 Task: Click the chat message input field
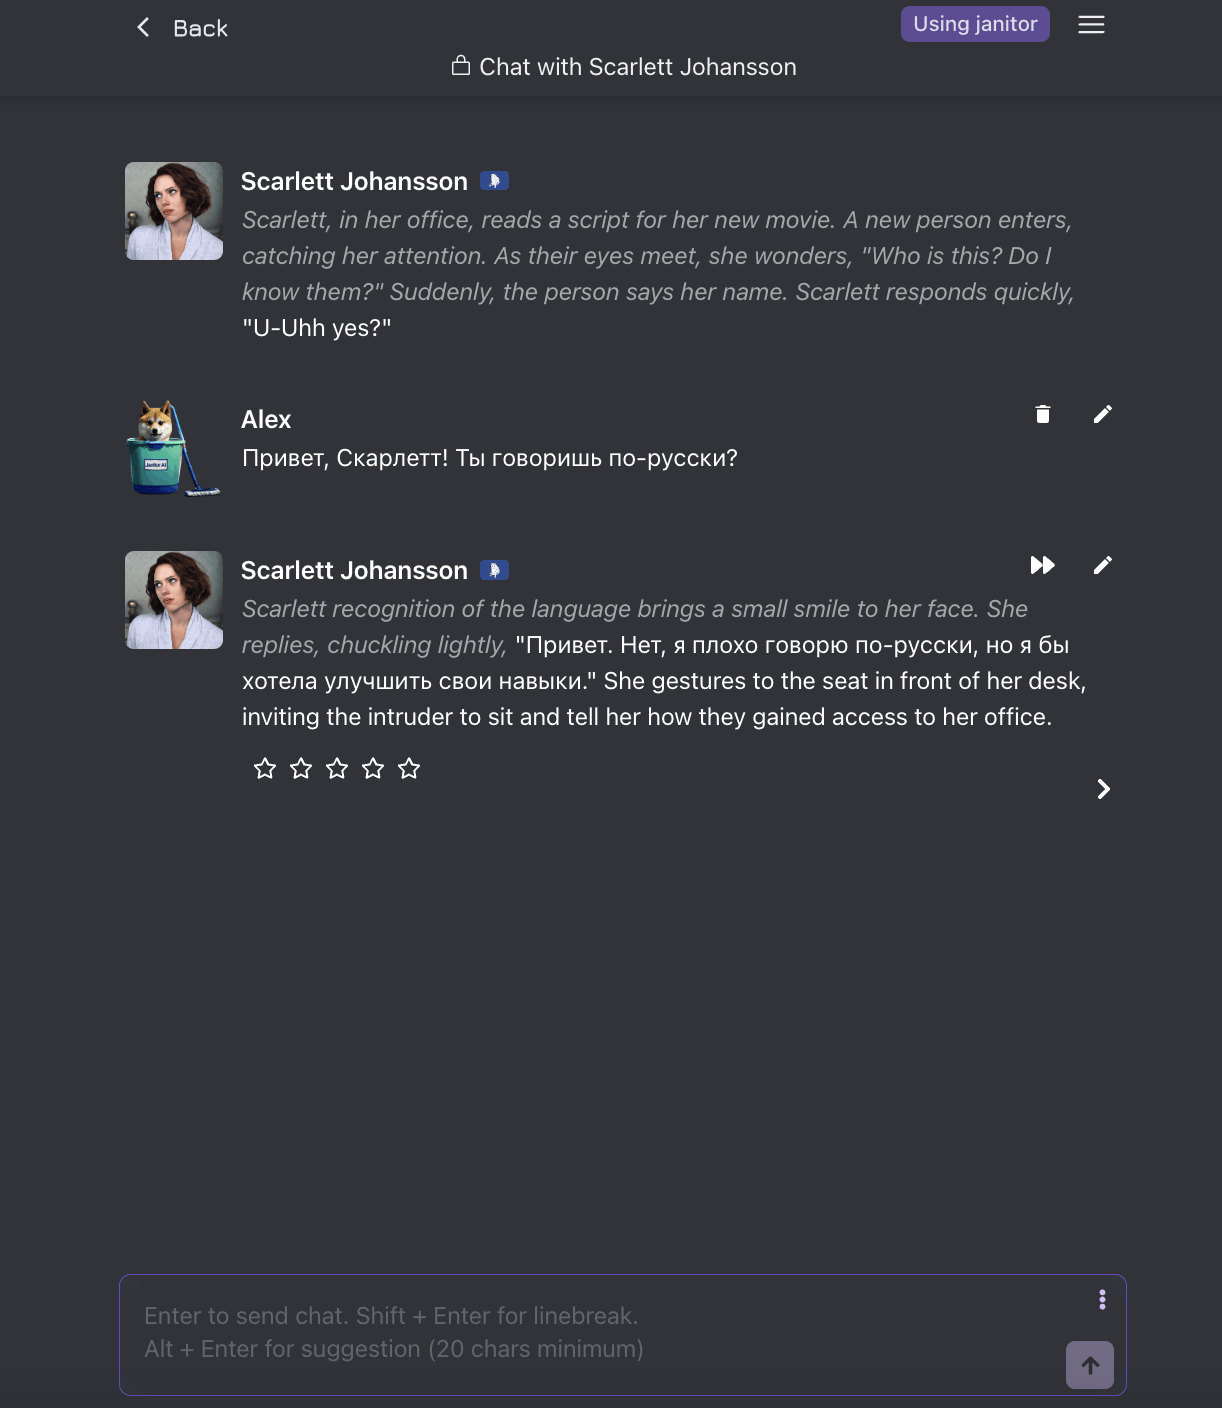[x=600, y=1334]
